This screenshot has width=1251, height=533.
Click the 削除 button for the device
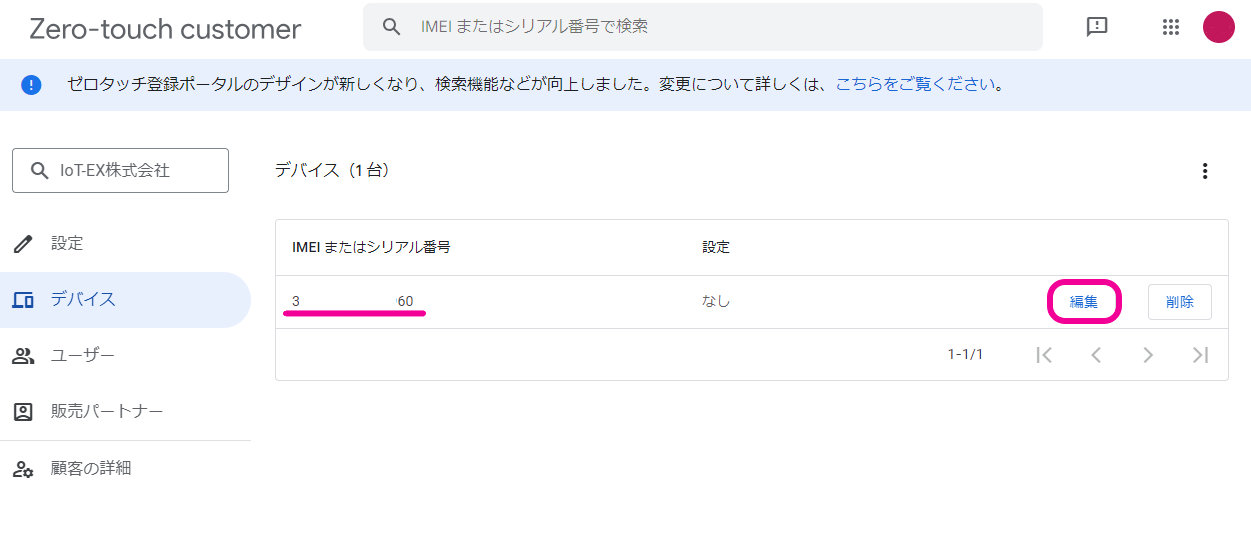point(1179,302)
